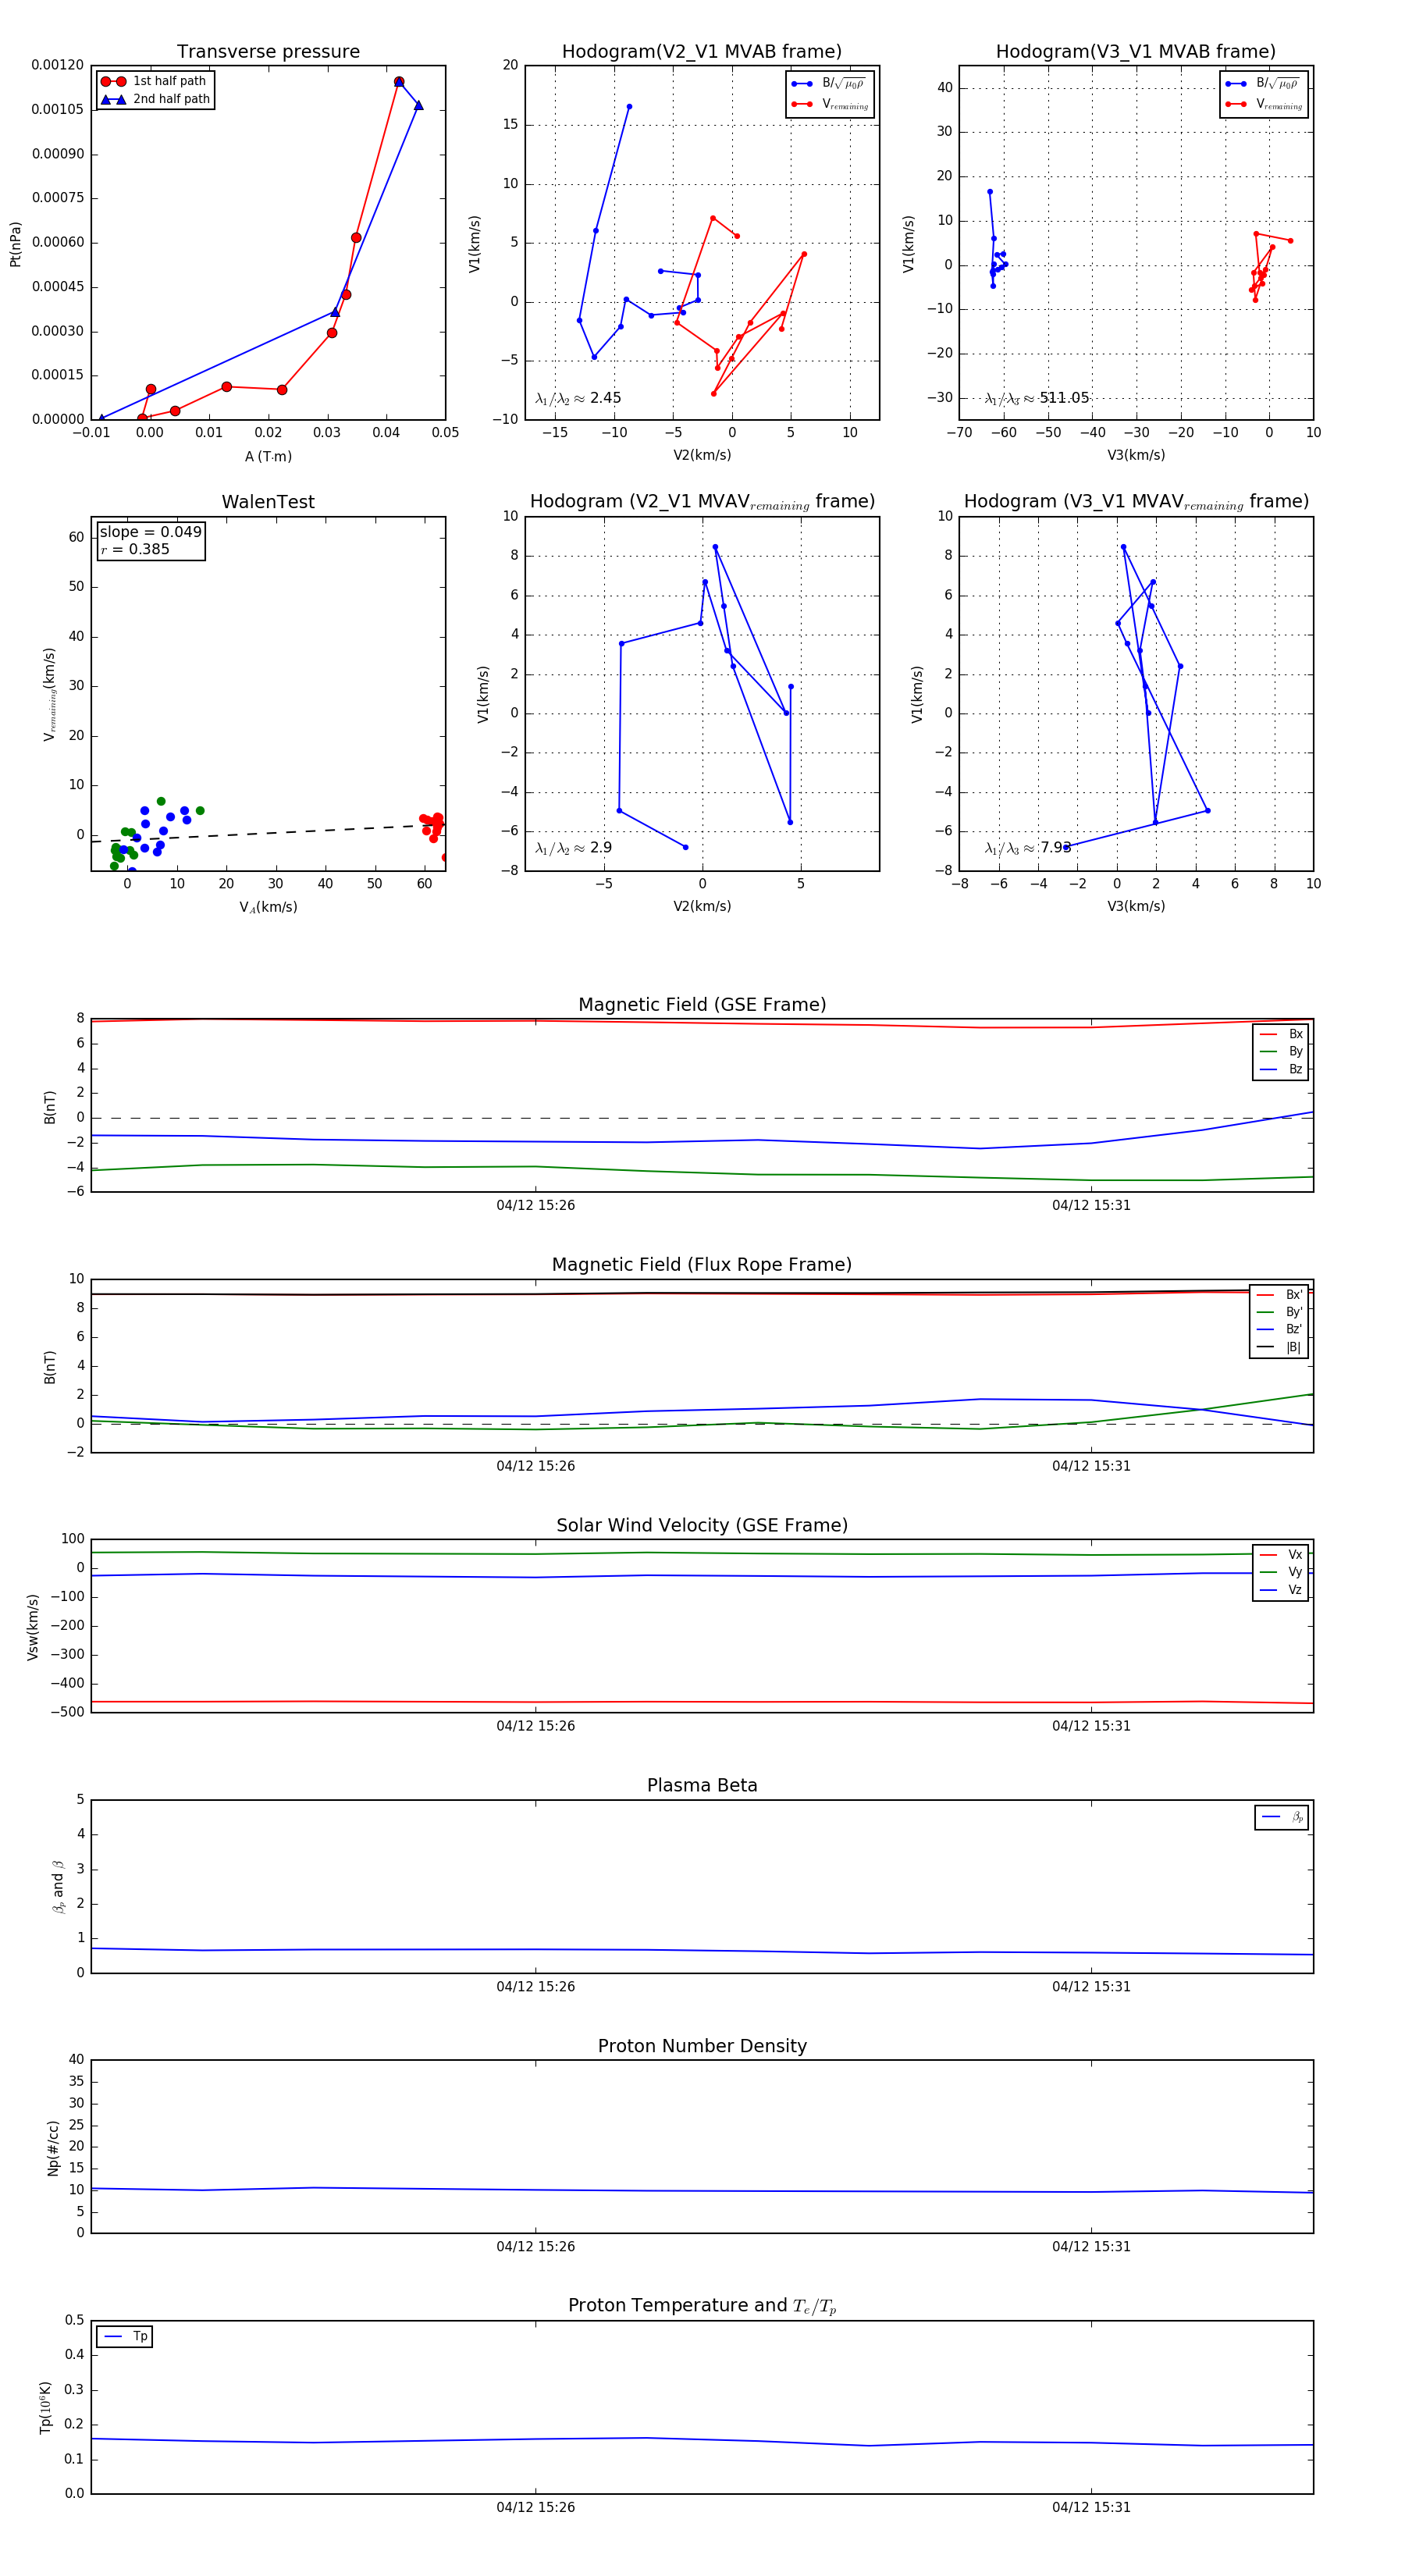Click 'Bz' legend entry in GSE magnetic field

coord(1281,1069)
